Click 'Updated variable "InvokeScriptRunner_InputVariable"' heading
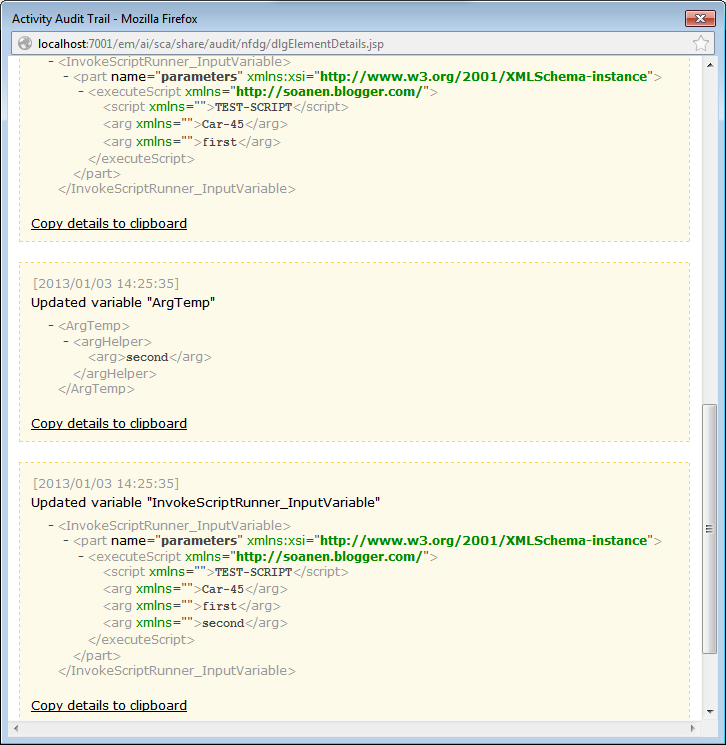 pyautogui.click(x=205, y=503)
